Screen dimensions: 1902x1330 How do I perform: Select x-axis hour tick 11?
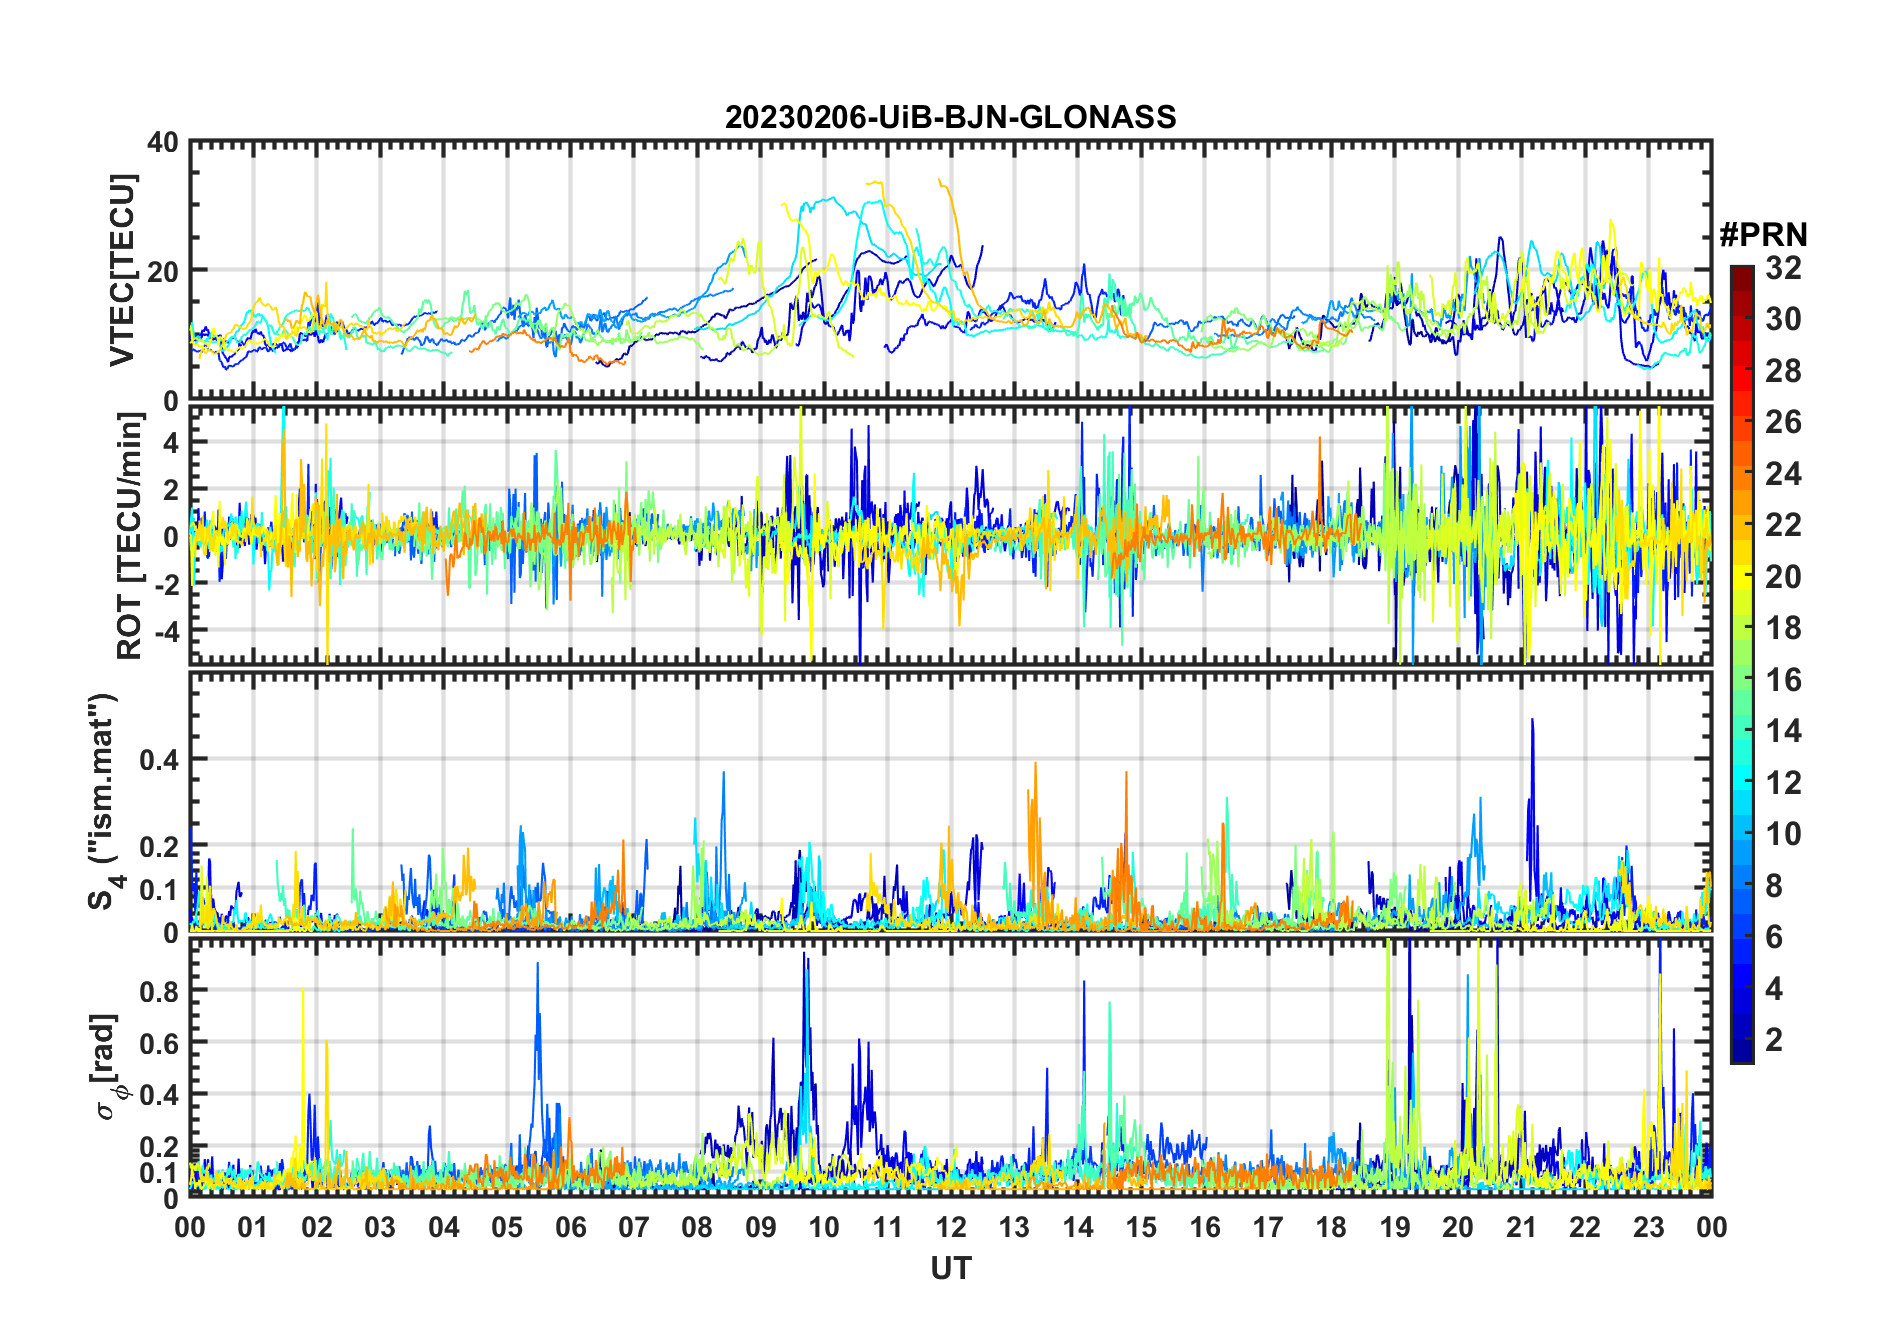pyautogui.click(x=888, y=1227)
